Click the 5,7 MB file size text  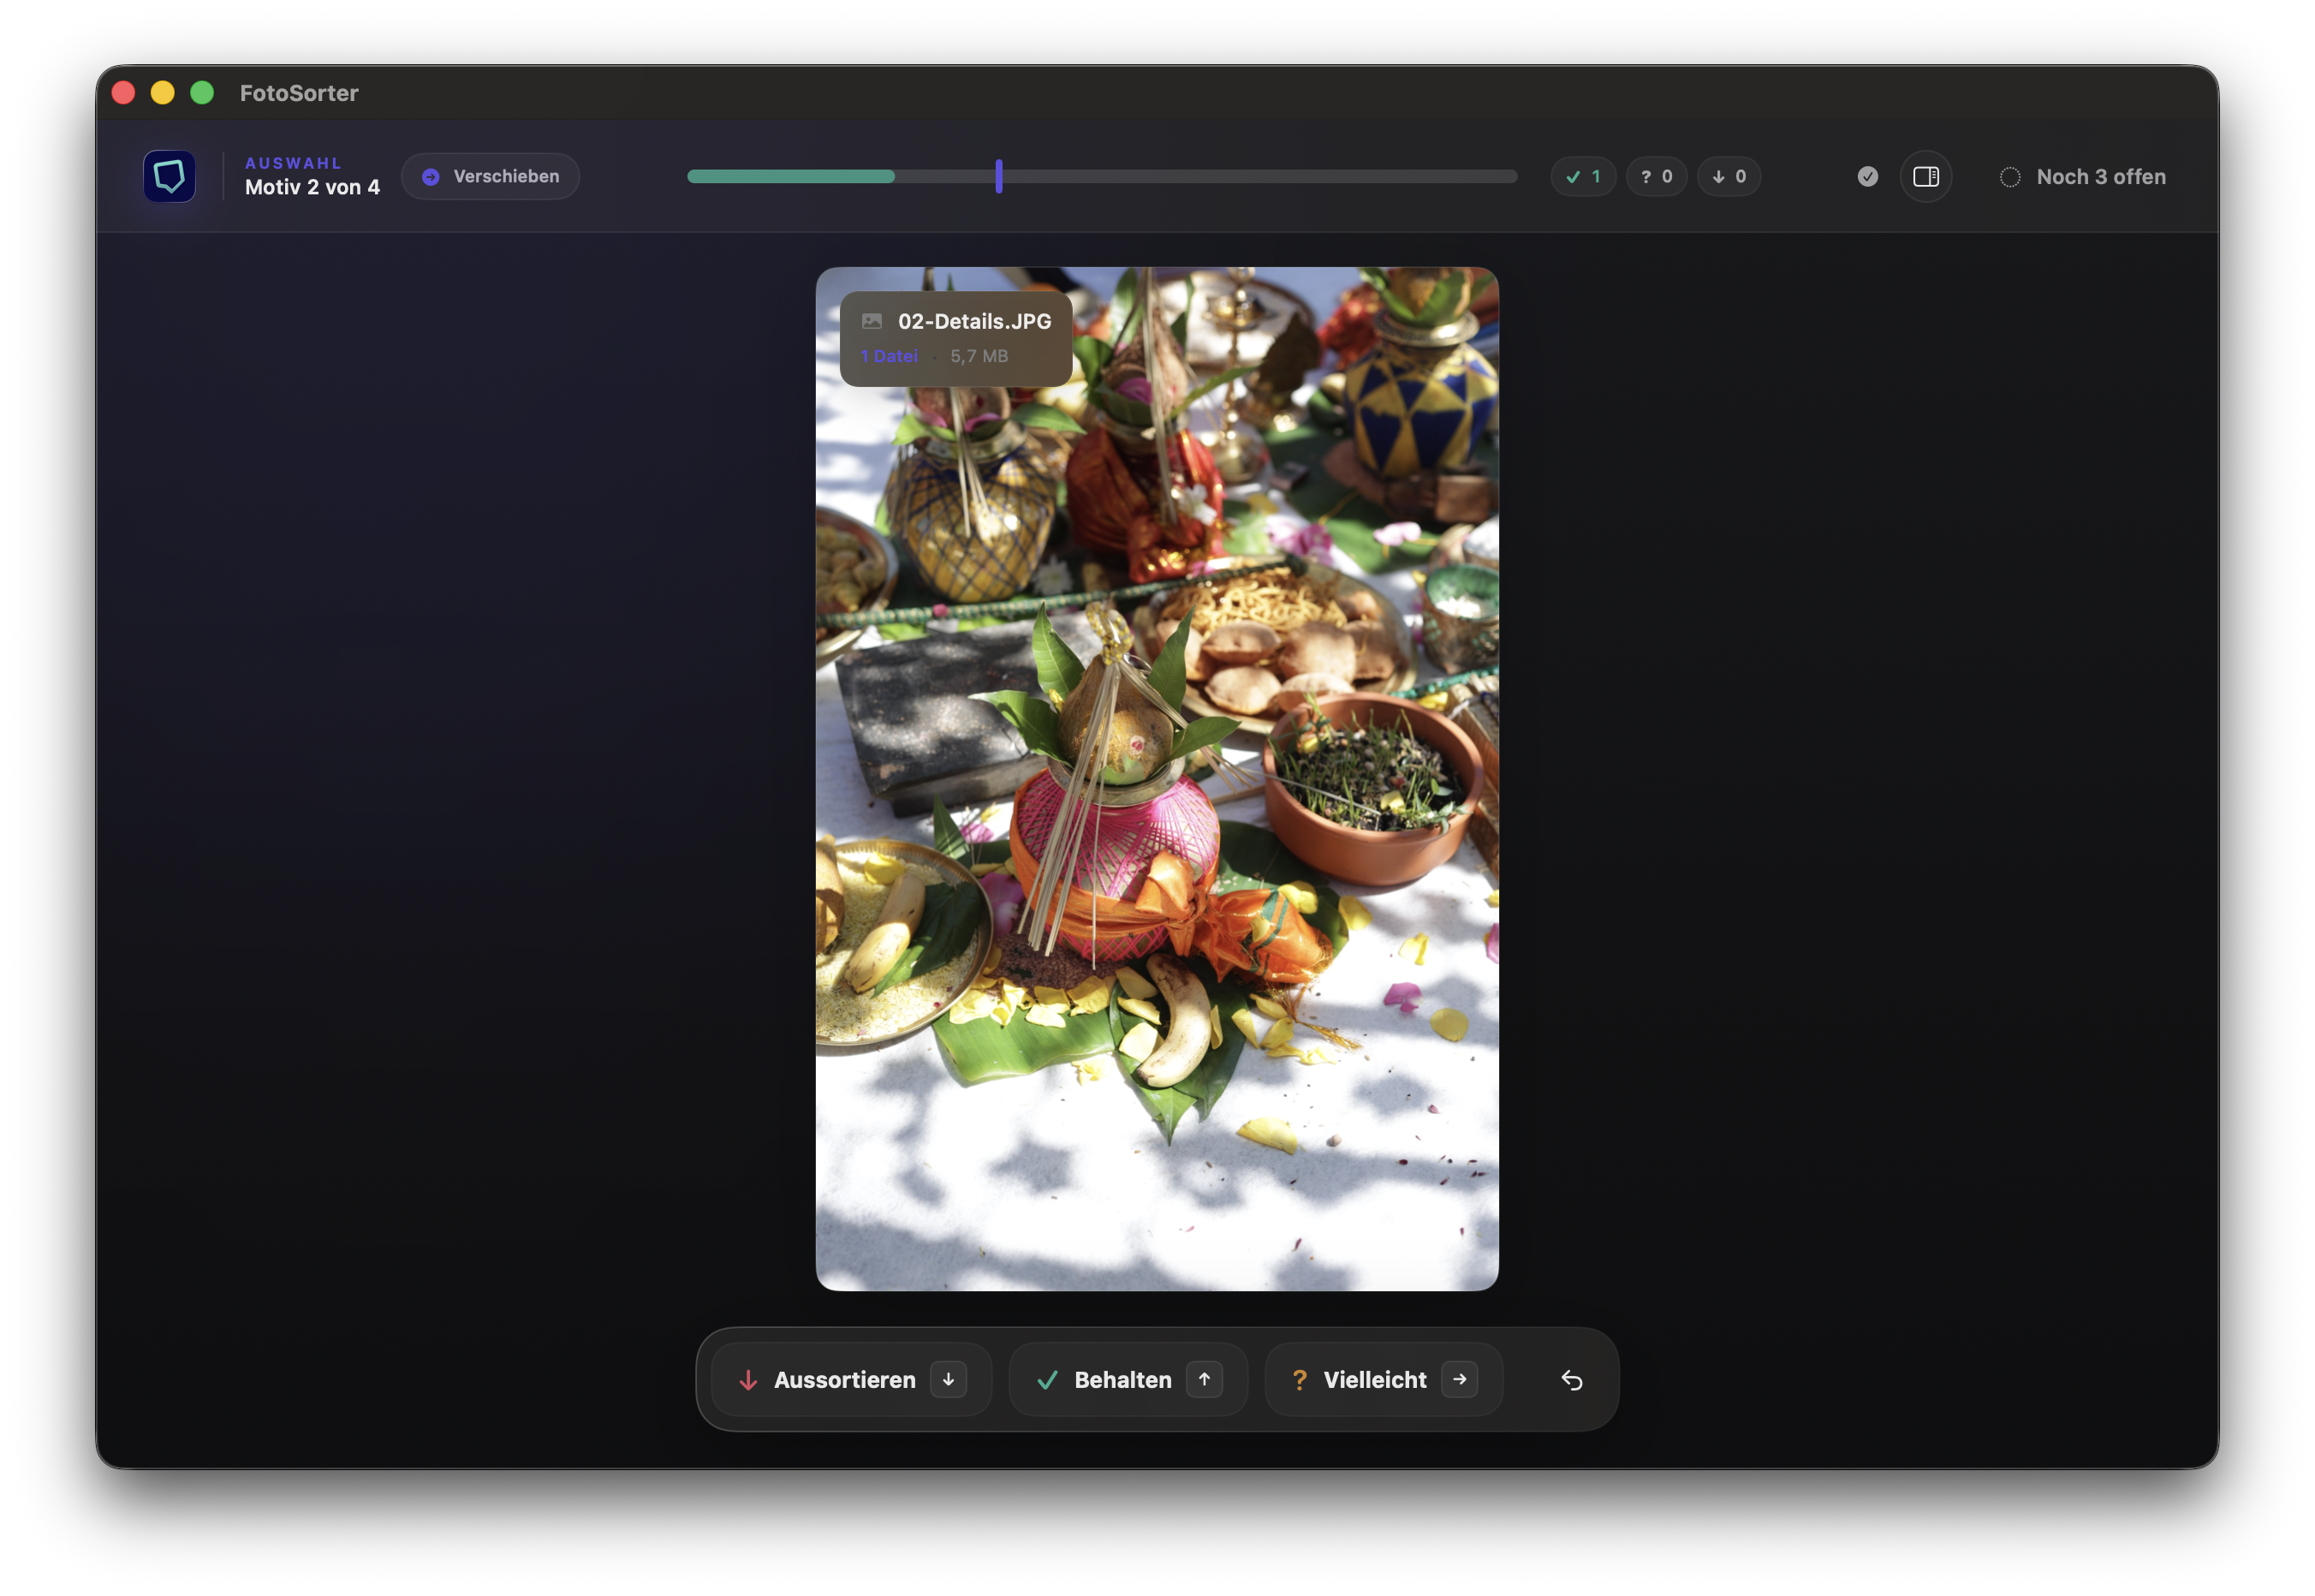(979, 356)
